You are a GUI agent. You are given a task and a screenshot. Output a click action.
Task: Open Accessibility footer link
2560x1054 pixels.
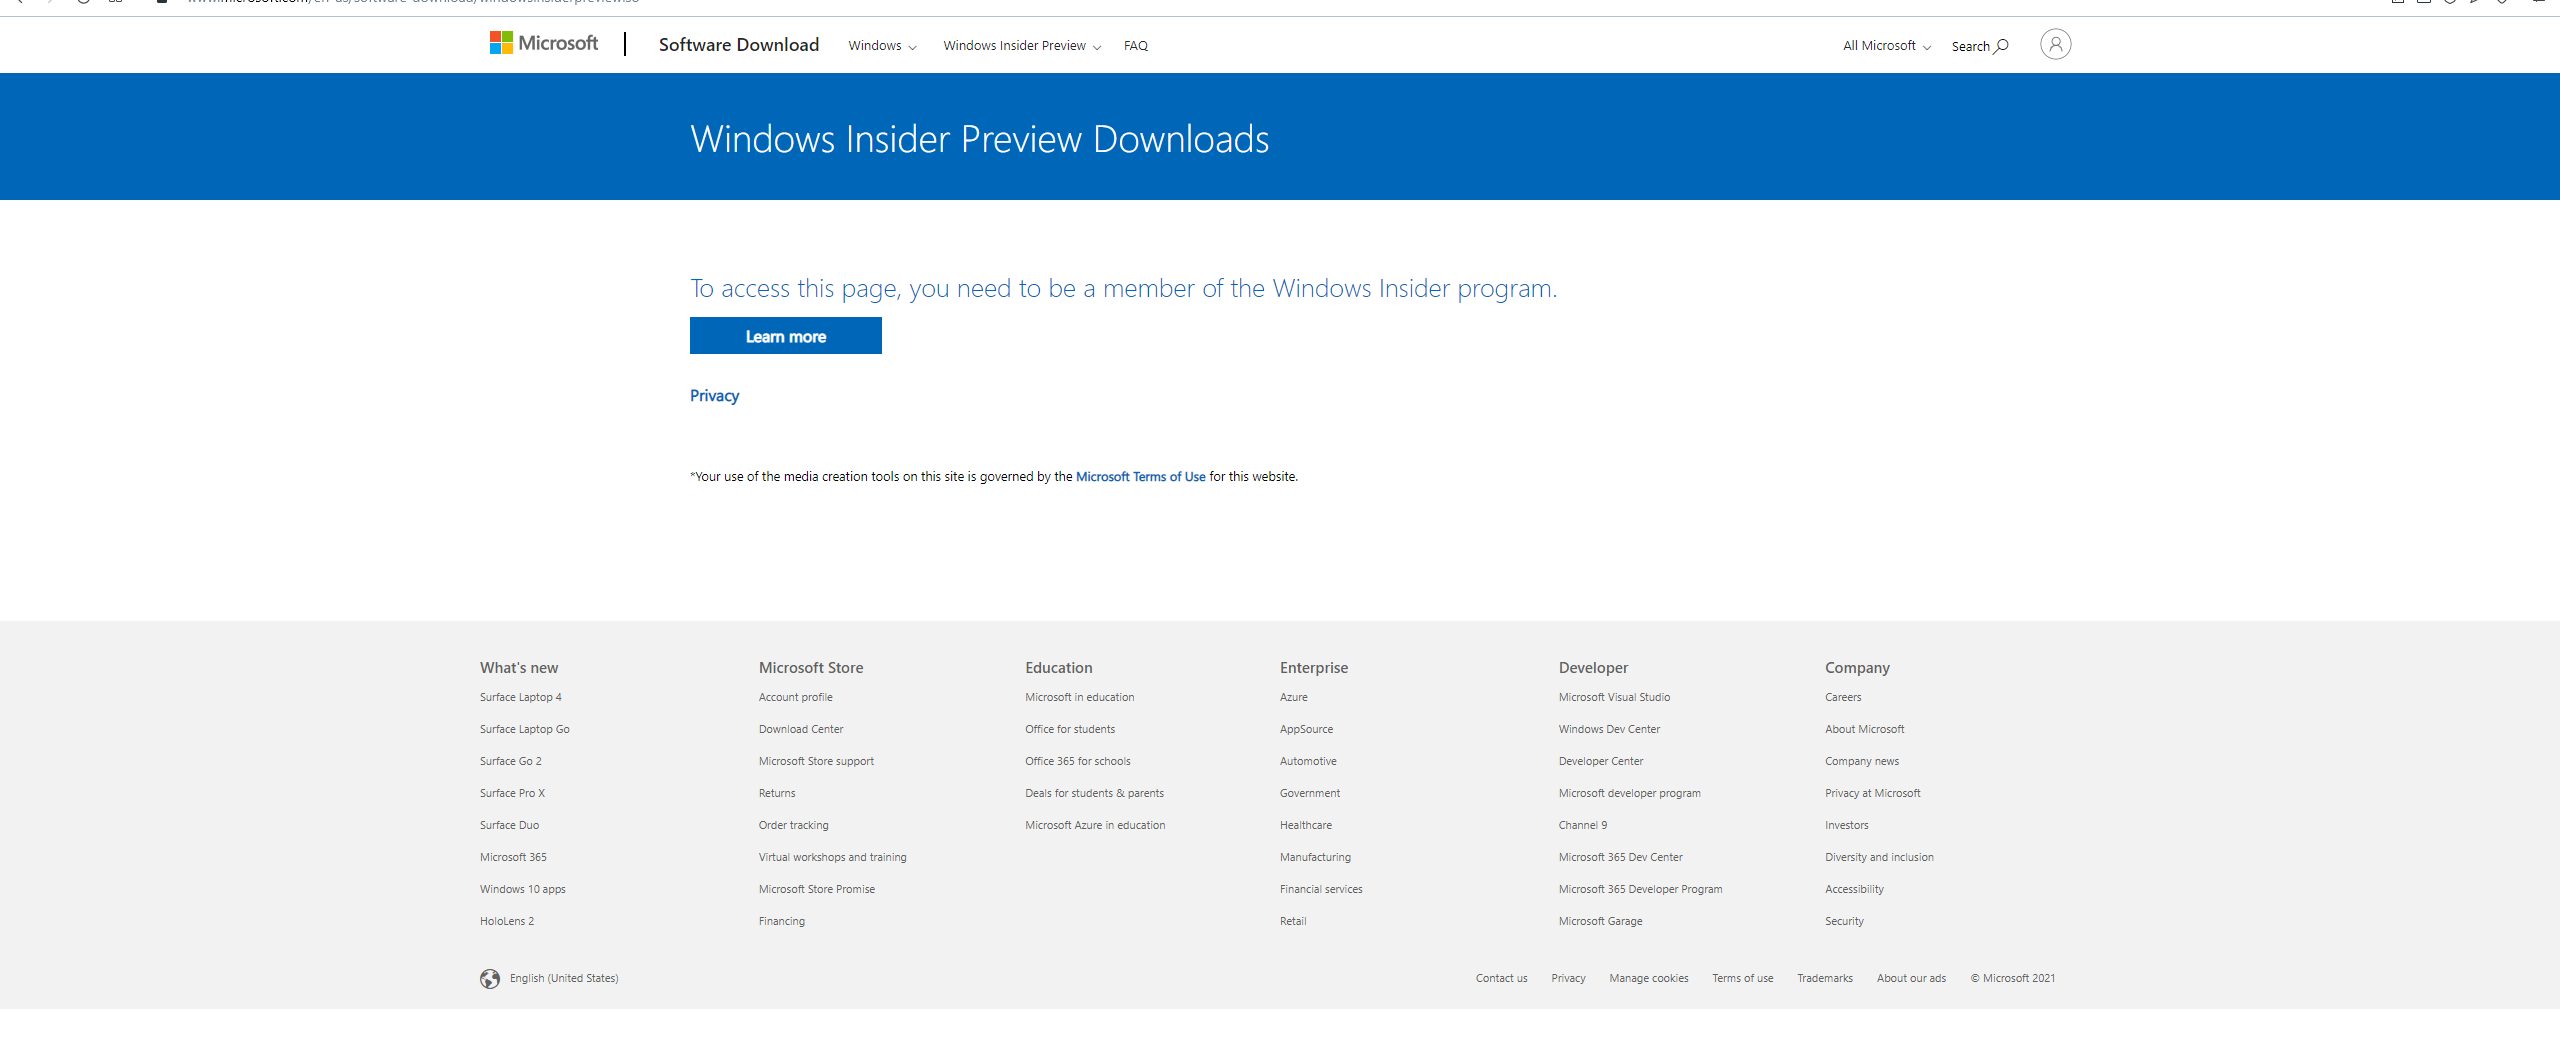click(1855, 890)
